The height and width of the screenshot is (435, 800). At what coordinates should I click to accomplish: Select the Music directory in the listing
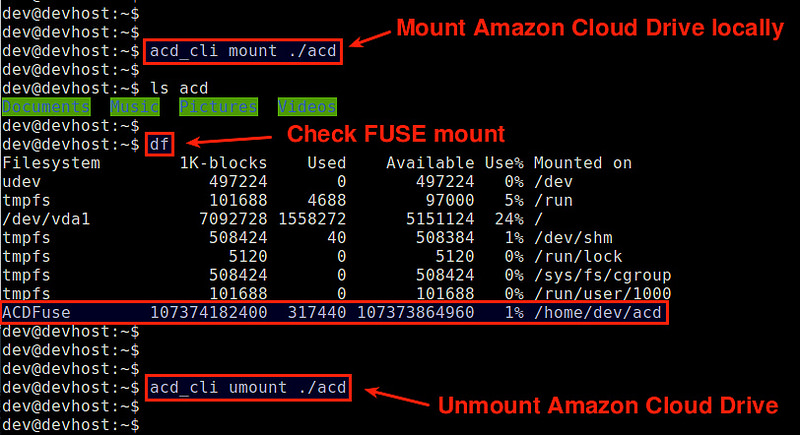click(x=134, y=107)
